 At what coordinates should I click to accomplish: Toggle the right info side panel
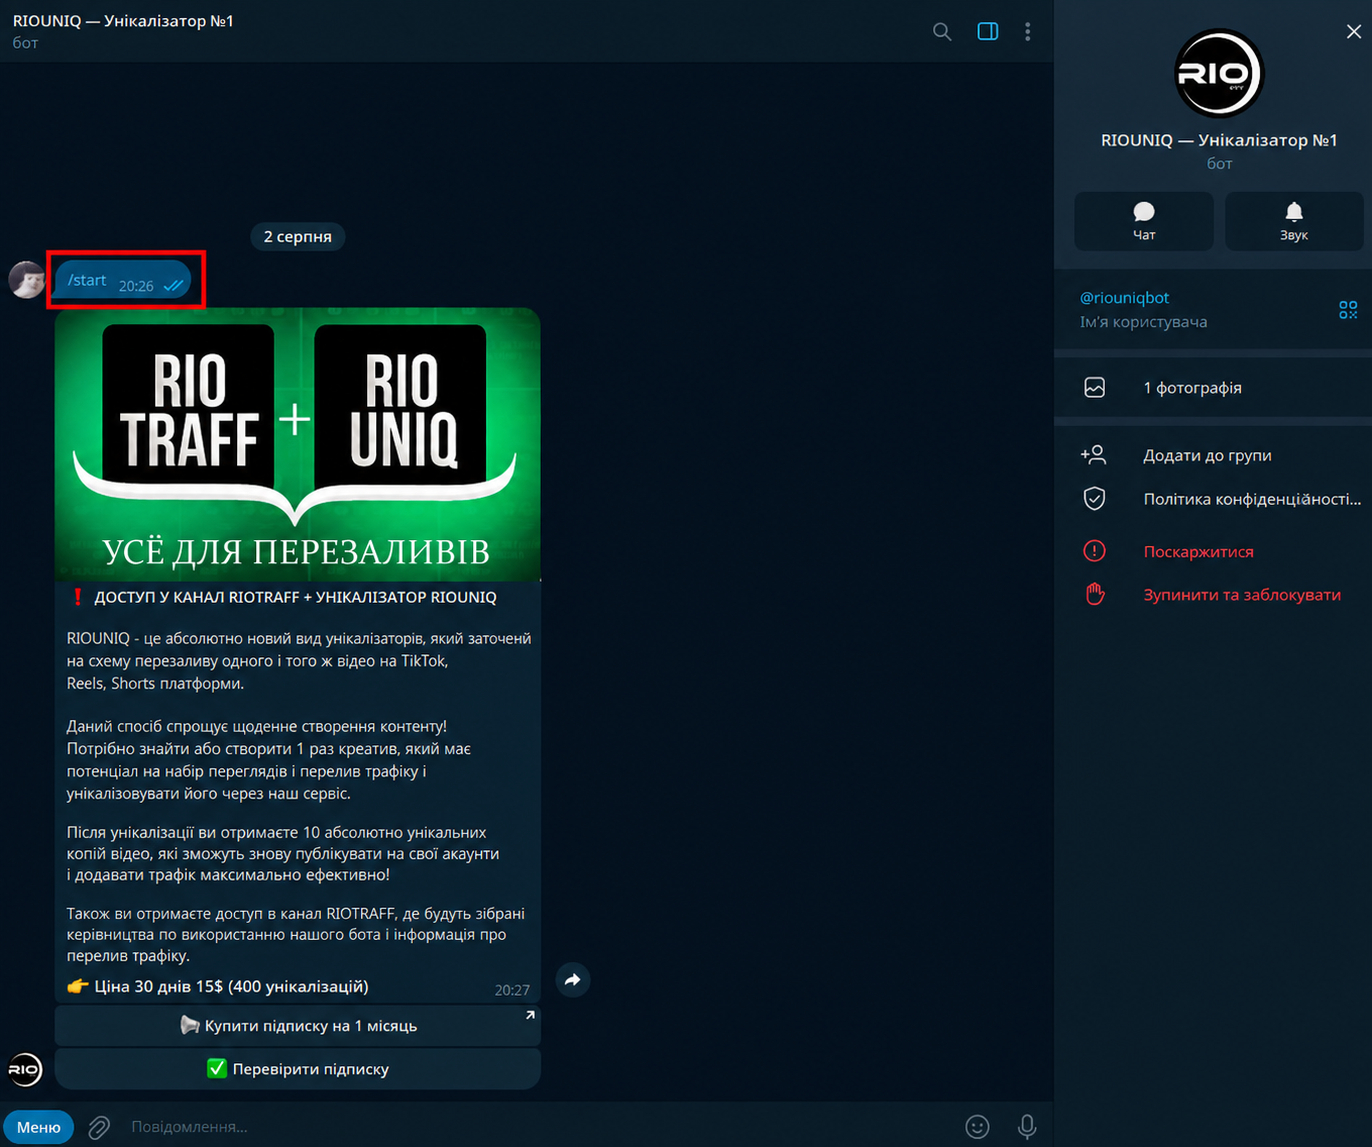pyautogui.click(x=987, y=31)
